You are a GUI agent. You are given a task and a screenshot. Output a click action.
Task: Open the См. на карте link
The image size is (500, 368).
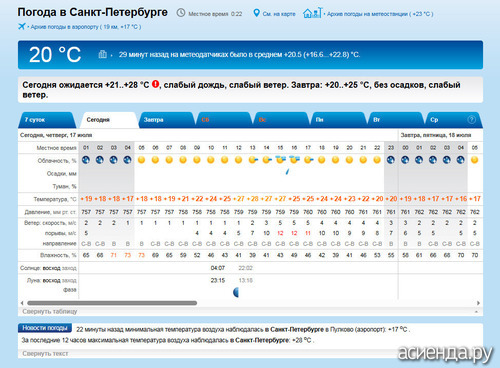279,14
